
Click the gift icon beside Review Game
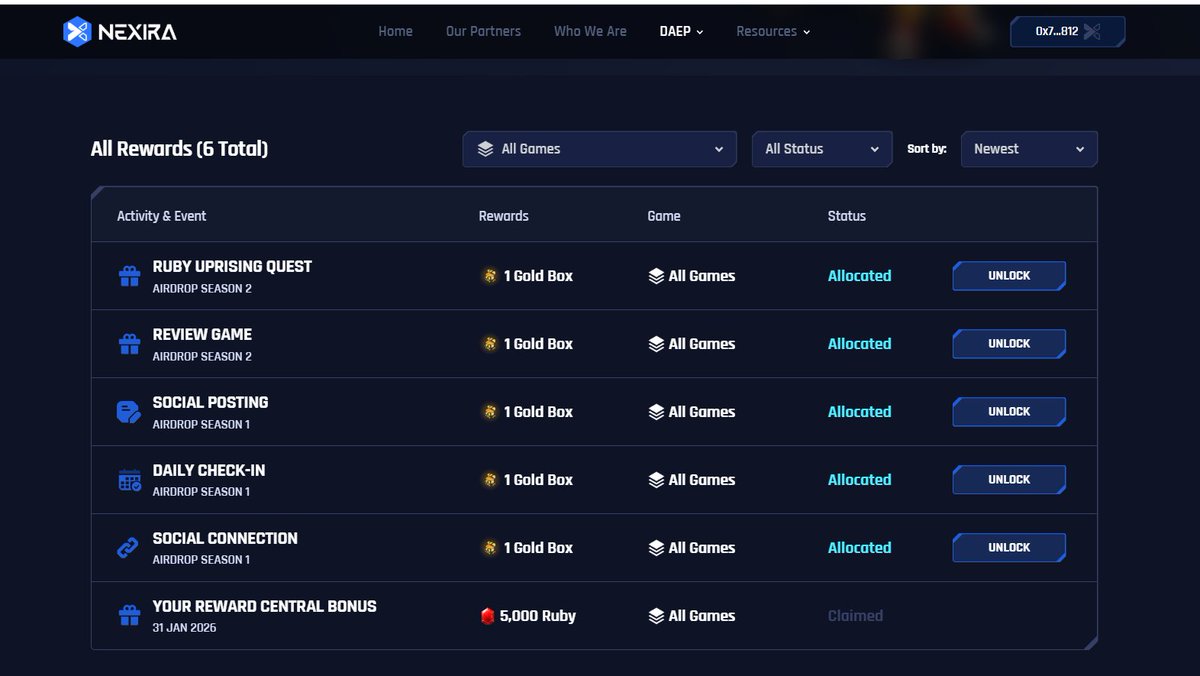(129, 344)
